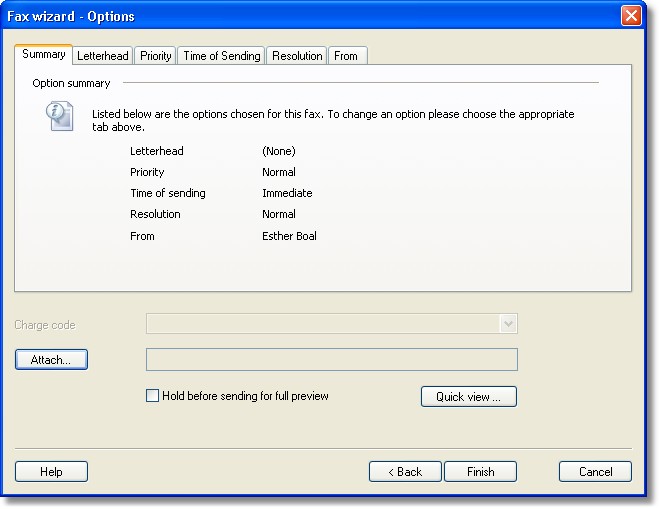659x509 pixels.
Task: Open the Letterhead tab
Action: coord(103,55)
